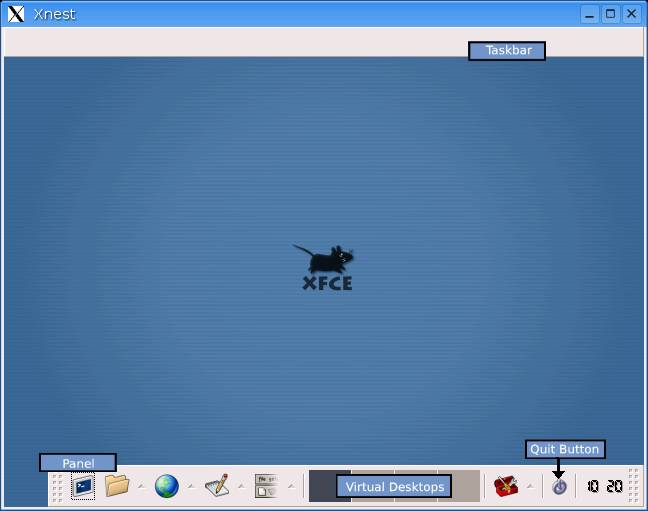Open the file manager folder icon
Viewport: 648px width, 511px height.
pos(117,485)
